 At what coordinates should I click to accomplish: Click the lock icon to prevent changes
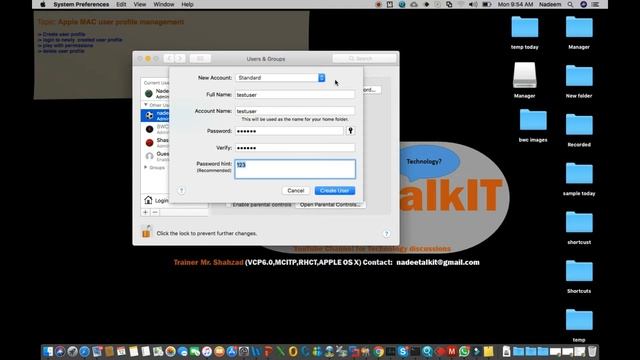(146, 232)
